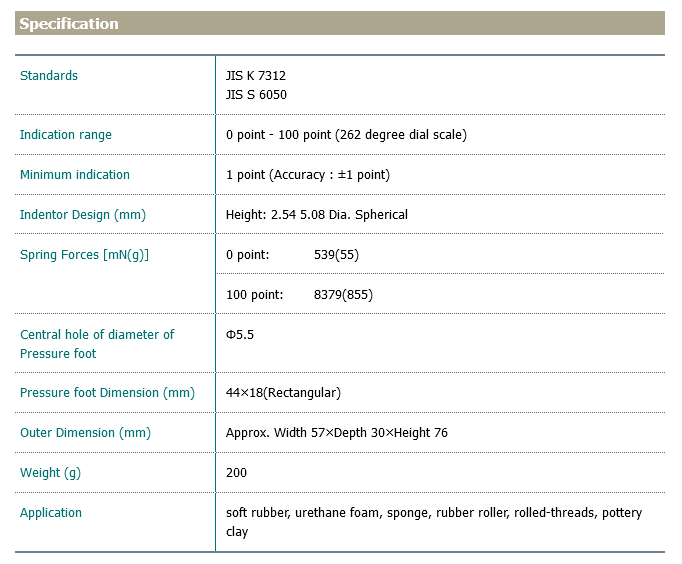Viewport: 682px width, 564px height.
Task: Click the Specification header bar
Action: point(340,24)
